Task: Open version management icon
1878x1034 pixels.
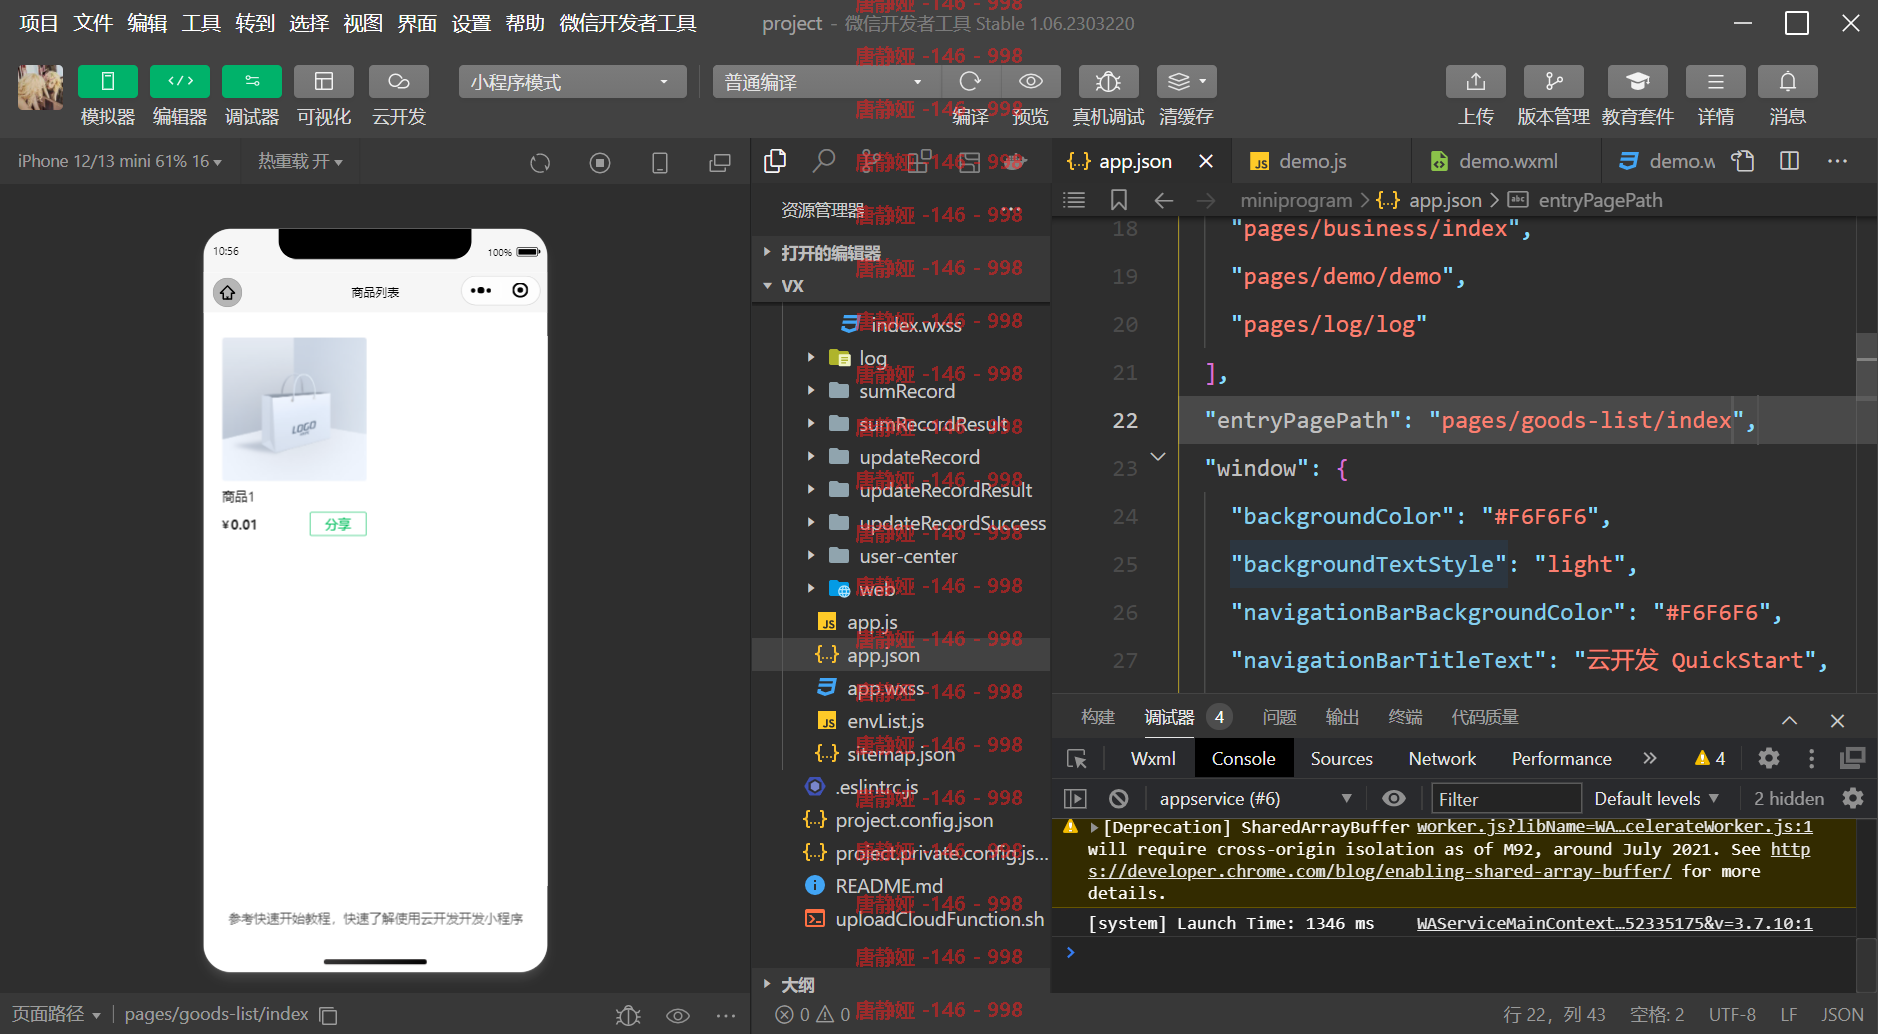Action: click(1554, 82)
